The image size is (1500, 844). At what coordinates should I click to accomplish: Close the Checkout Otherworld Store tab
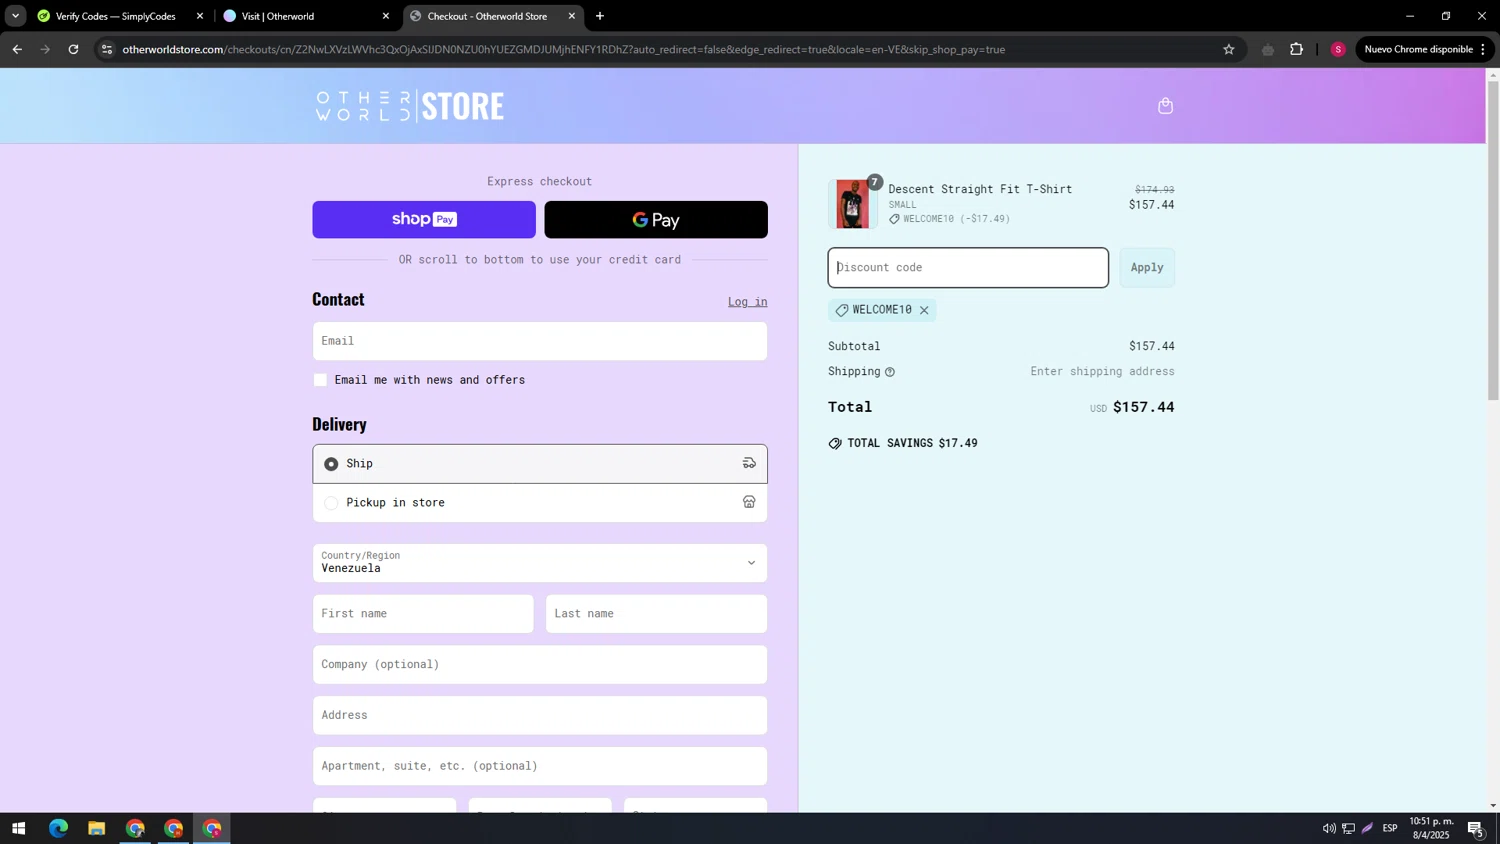[x=572, y=16]
